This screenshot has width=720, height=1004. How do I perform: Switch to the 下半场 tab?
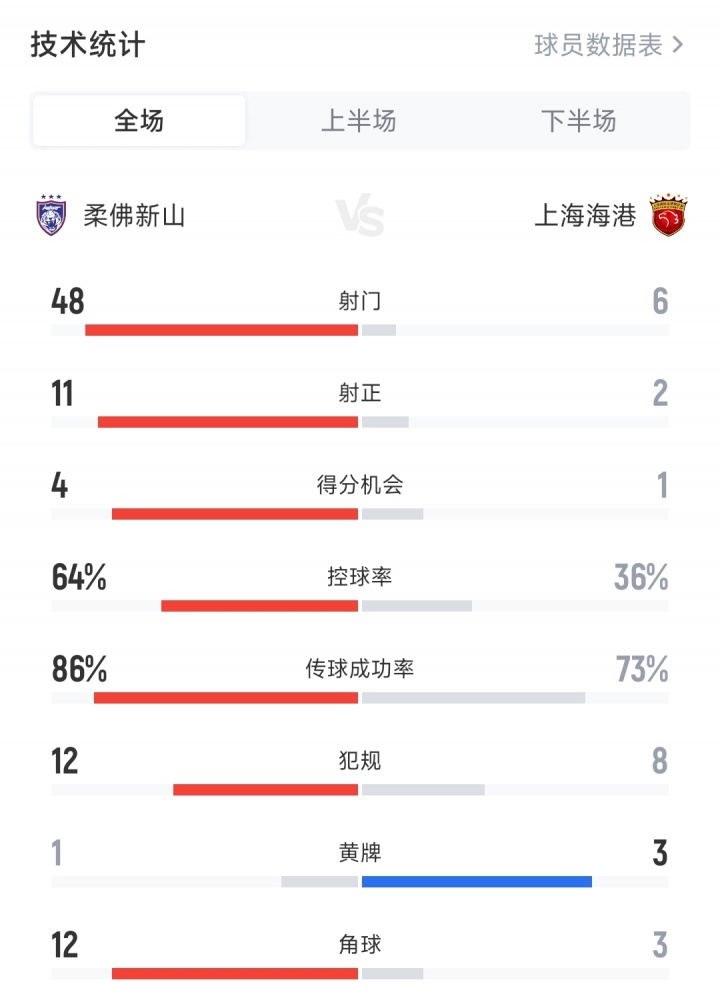pos(580,118)
